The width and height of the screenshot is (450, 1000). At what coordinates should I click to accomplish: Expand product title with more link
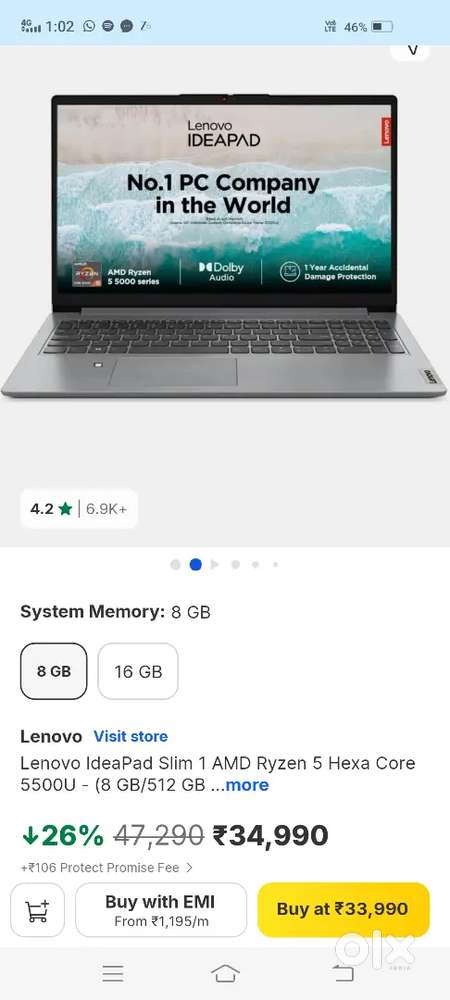tap(247, 784)
